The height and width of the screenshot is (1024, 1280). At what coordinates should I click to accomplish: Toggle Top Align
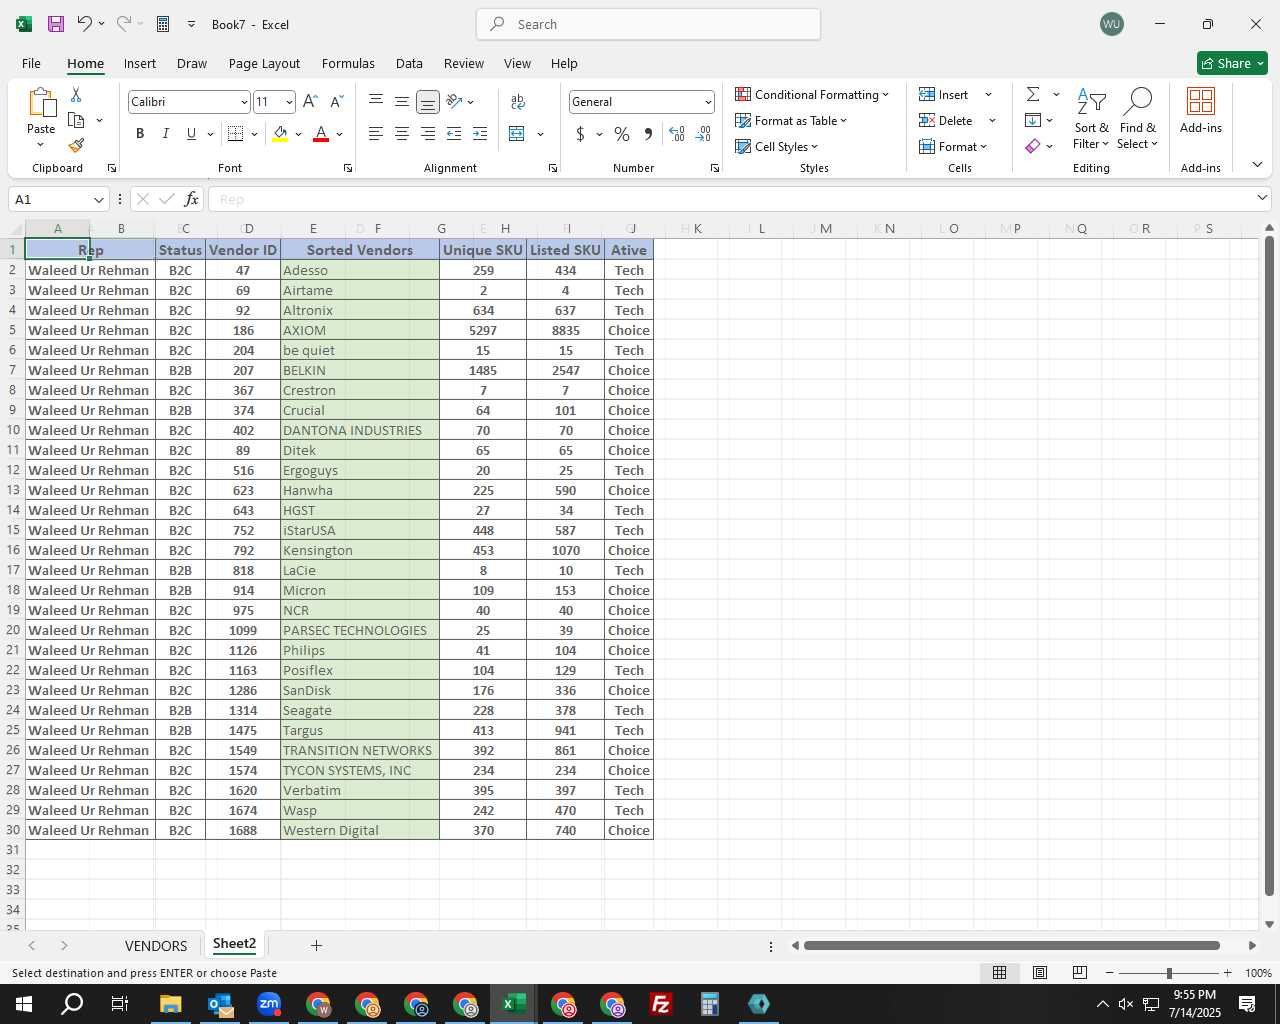376,101
